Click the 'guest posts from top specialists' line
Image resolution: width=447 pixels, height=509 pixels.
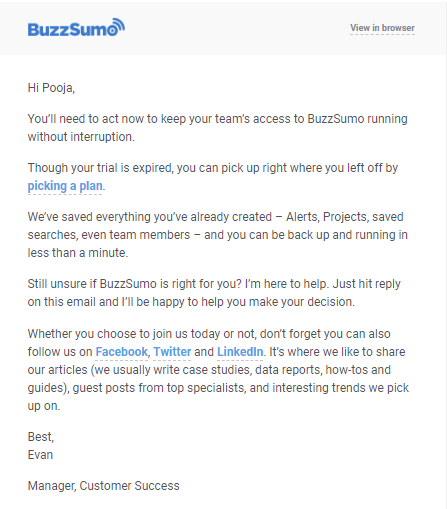point(218,388)
